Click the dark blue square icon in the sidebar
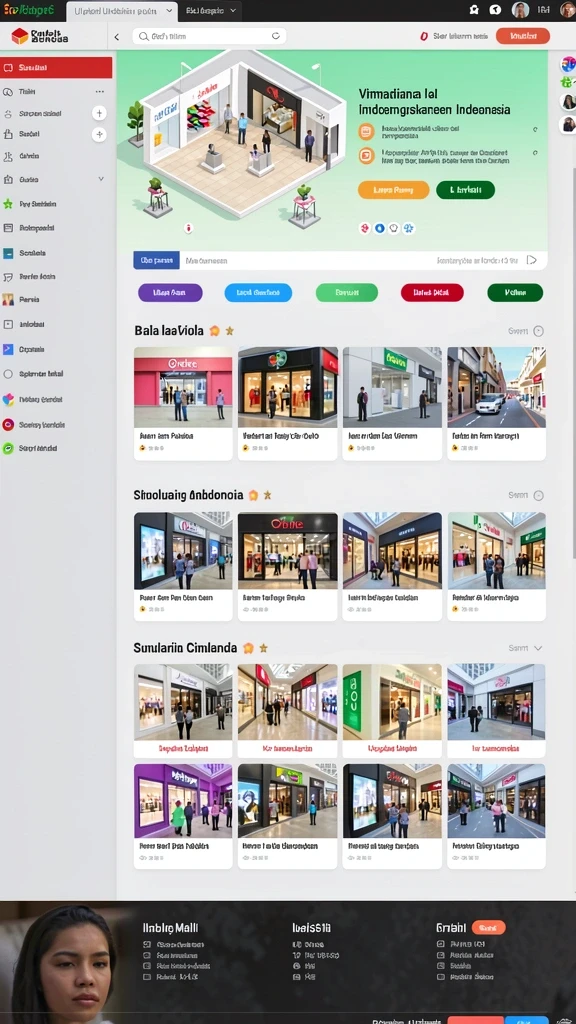Viewport: 576px width, 1024px height. pos(8,253)
